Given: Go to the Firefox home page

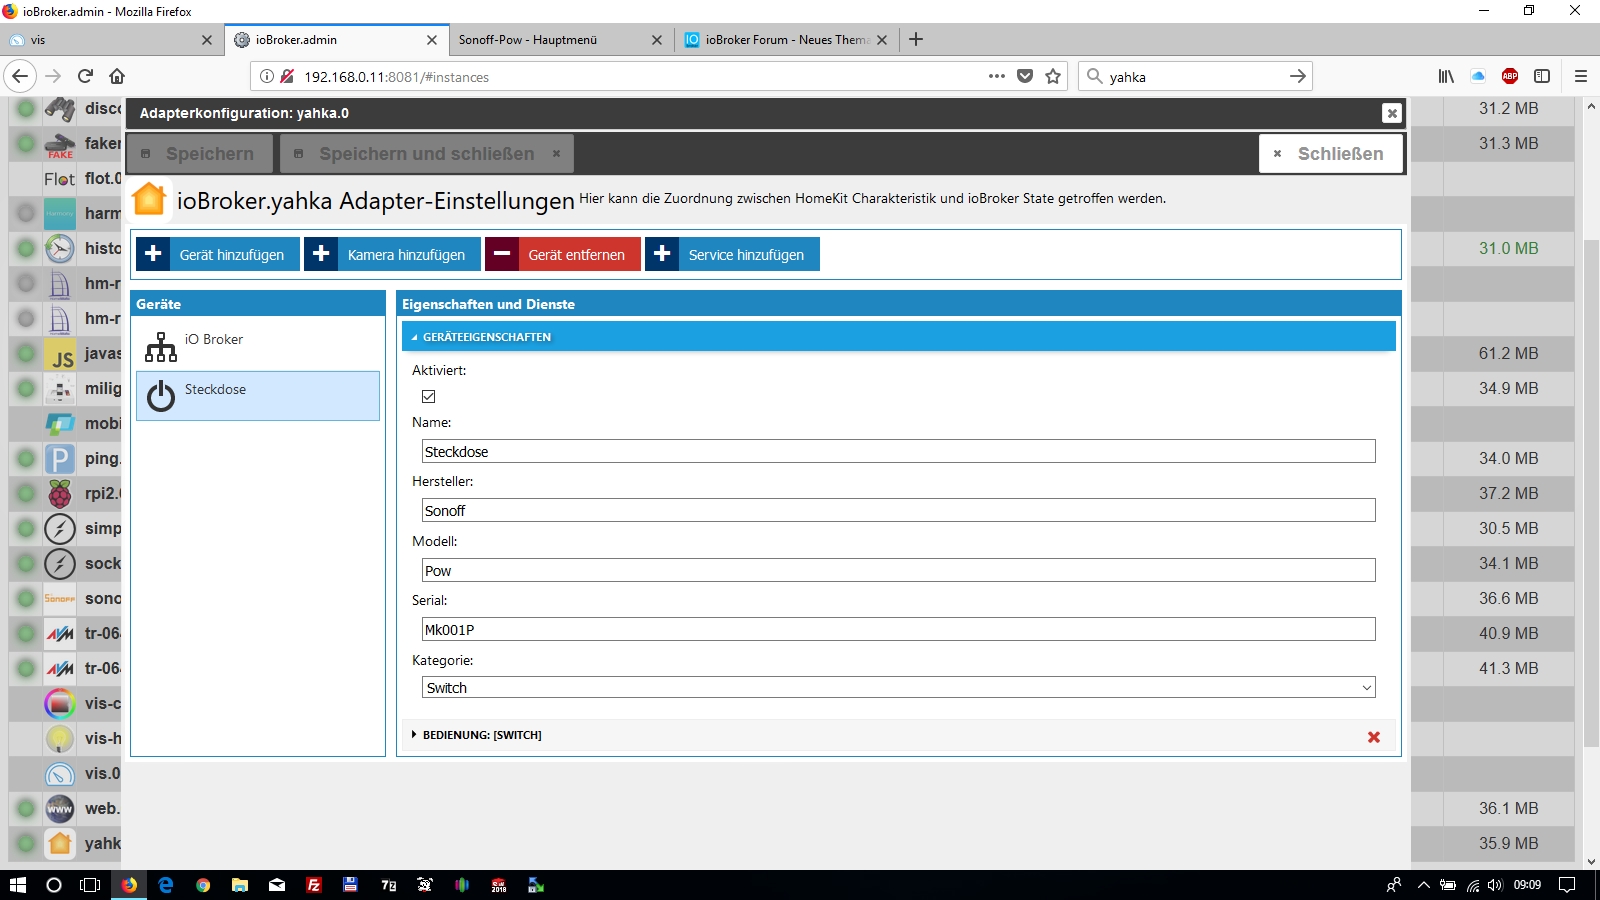Looking at the screenshot, I should click(x=117, y=76).
